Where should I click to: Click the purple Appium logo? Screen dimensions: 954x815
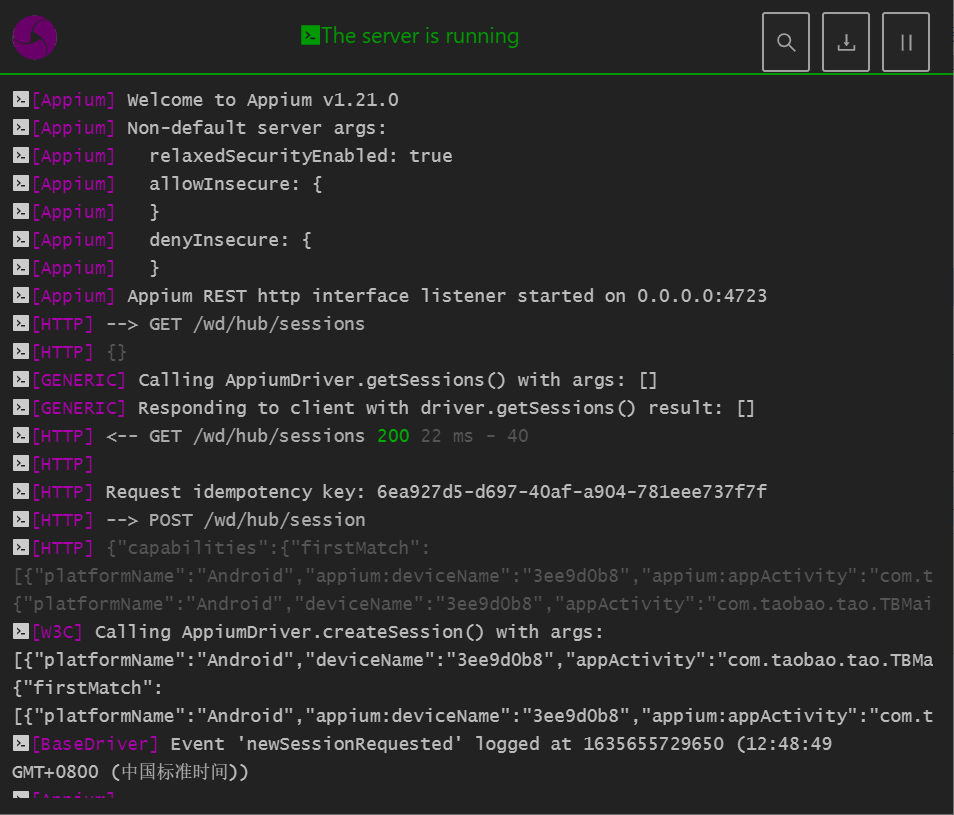click(x=34, y=38)
